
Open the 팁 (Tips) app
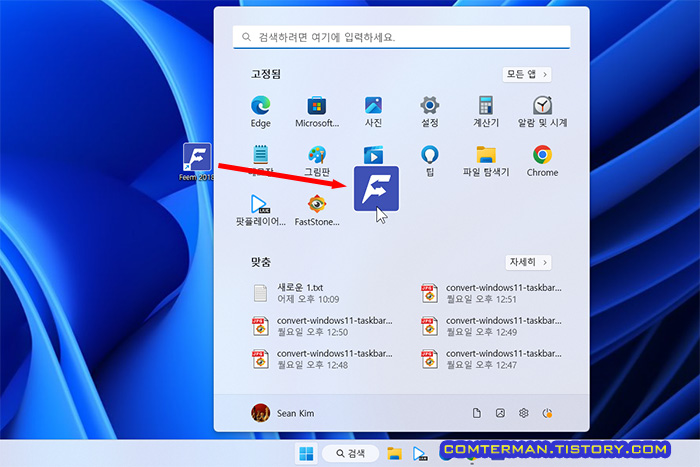pyautogui.click(x=429, y=161)
